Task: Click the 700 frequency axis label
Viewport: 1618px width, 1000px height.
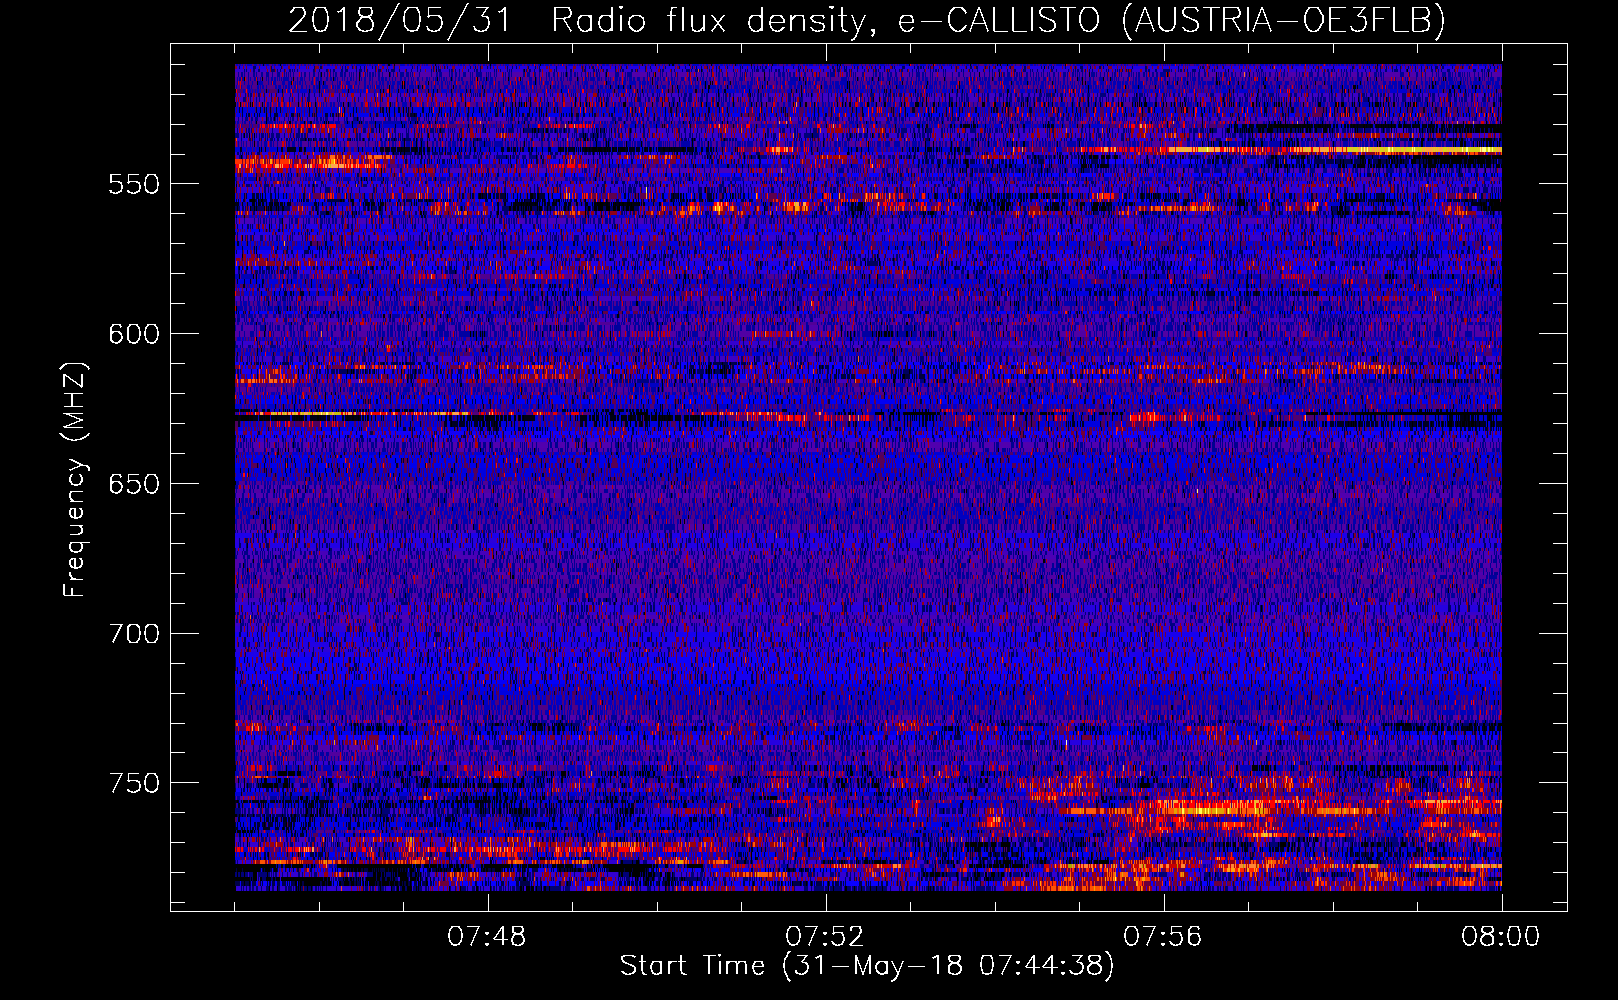Action: pyautogui.click(x=134, y=635)
